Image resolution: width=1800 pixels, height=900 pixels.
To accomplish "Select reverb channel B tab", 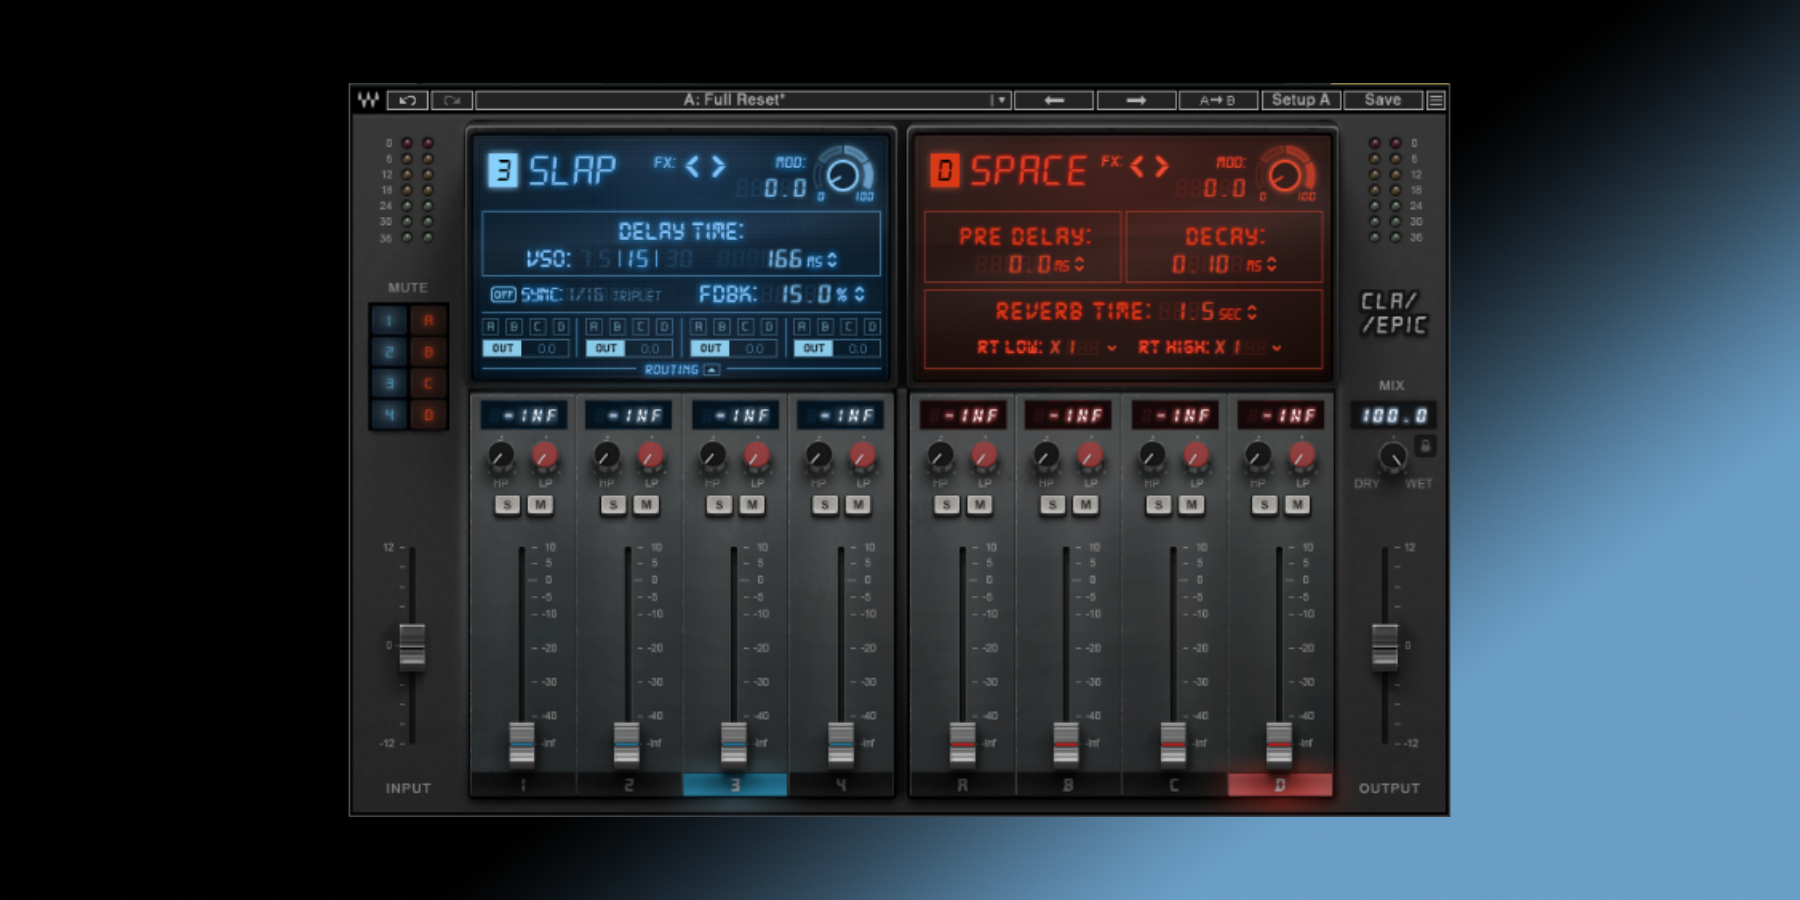I will coord(1068,785).
